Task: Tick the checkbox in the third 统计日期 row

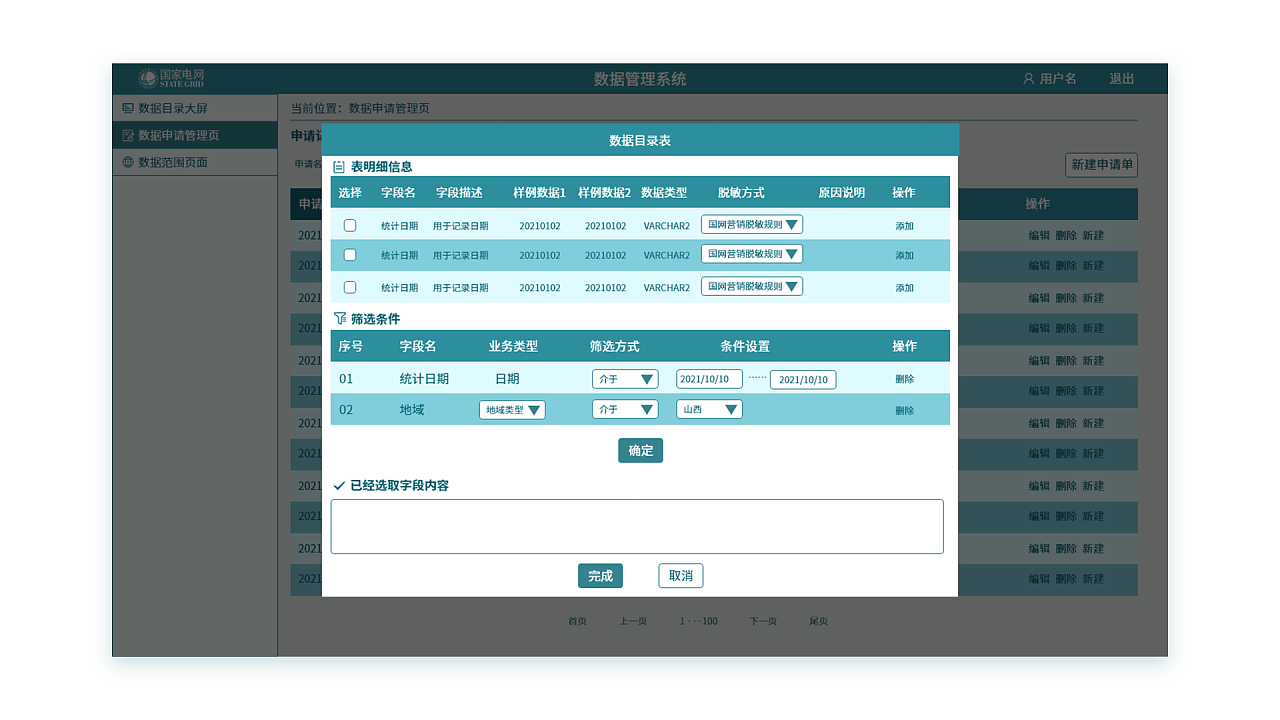Action: tap(350, 287)
